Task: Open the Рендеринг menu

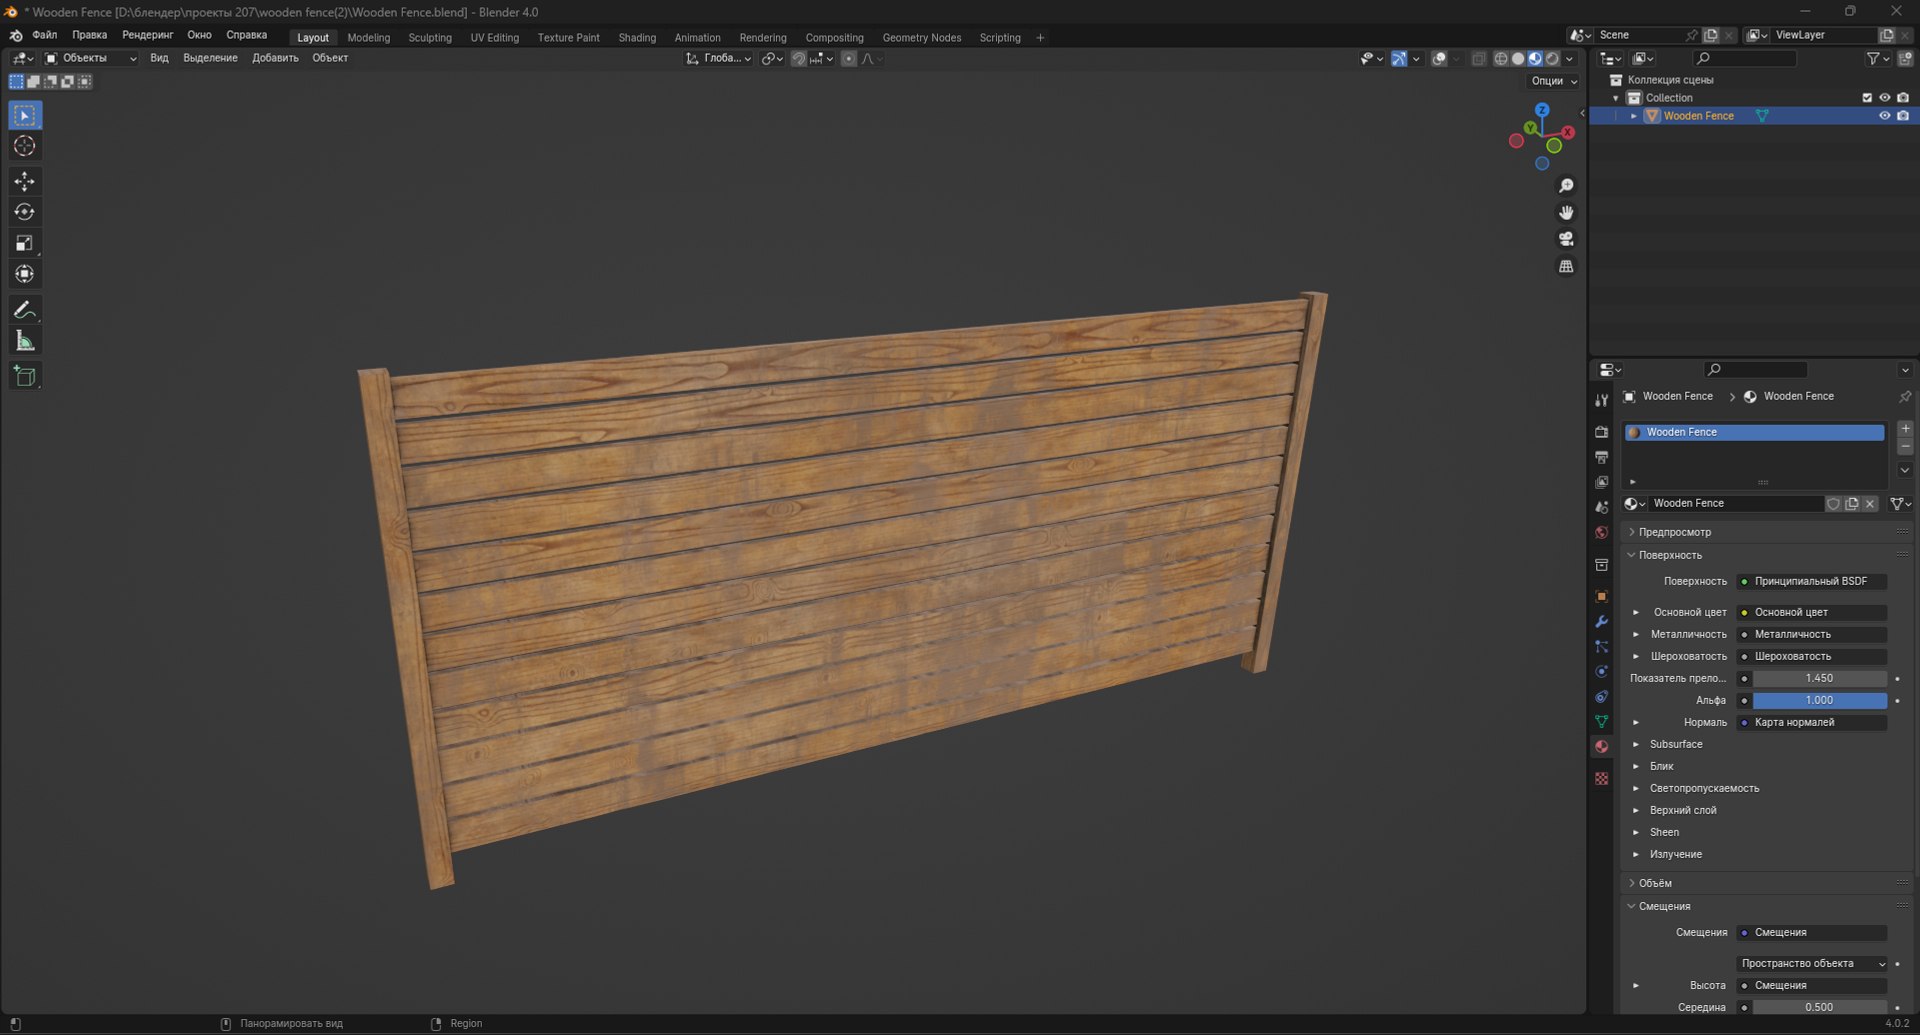Action: (148, 35)
